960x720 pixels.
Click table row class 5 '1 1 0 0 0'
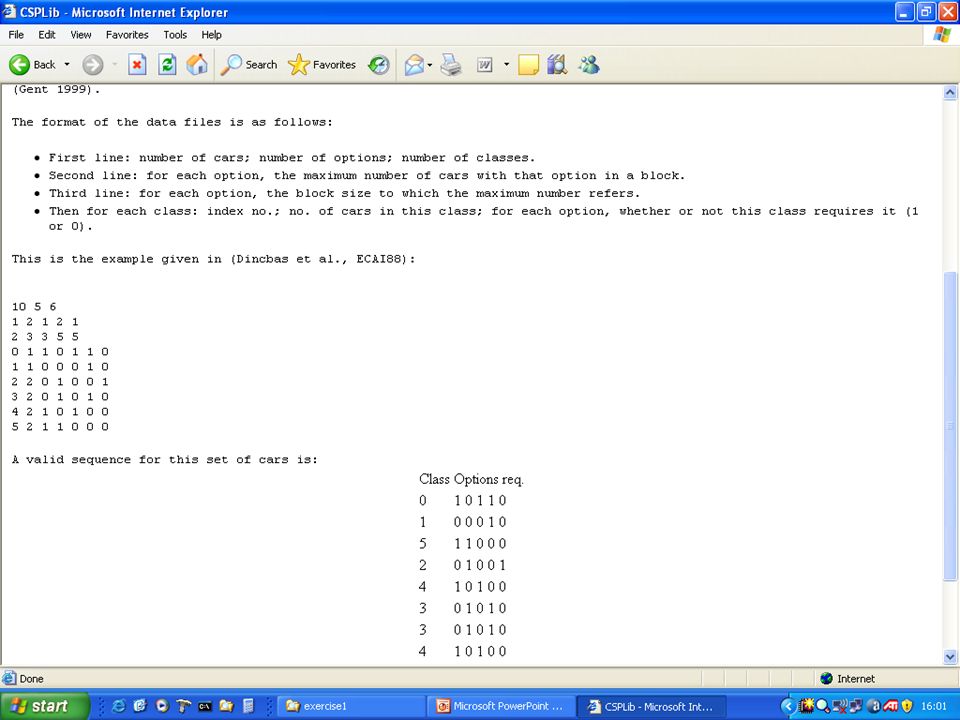(x=463, y=544)
